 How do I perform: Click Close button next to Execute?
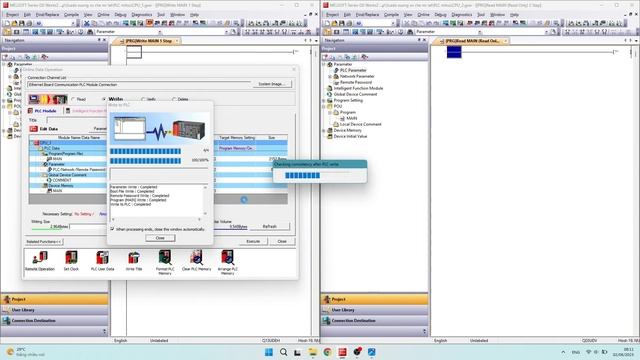click(x=282, y=241)
